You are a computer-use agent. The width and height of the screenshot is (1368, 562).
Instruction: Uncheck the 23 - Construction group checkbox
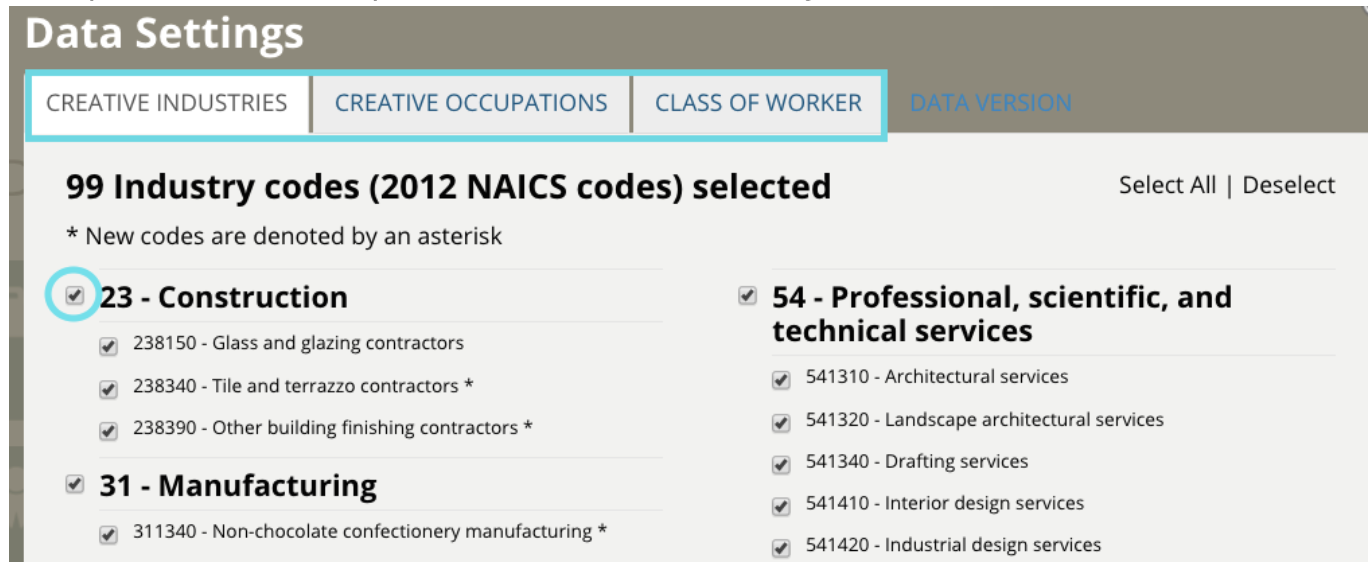[75, 296]
